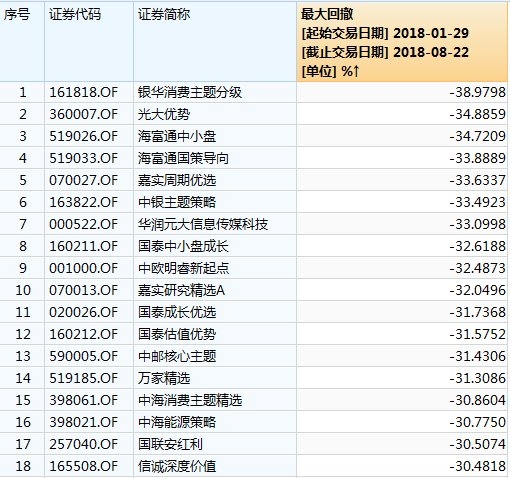Select the 中银主题策略 fund name
This screenshot has height=478, width=510.
click(177, 202)
